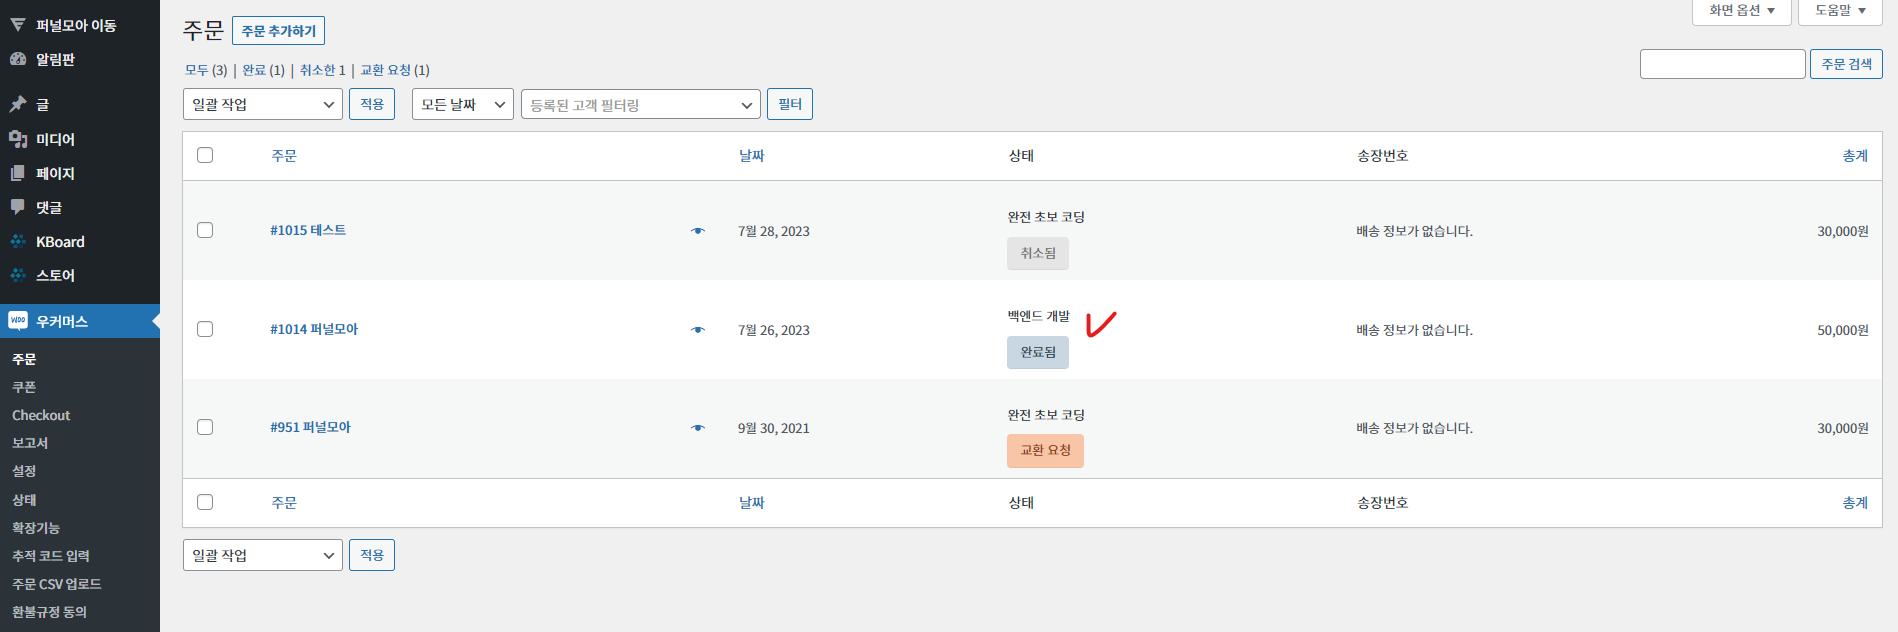This screenshot has width=1898, height=632.
Task: Tick the select-all checkbox in table header
Action: point(205,155)
